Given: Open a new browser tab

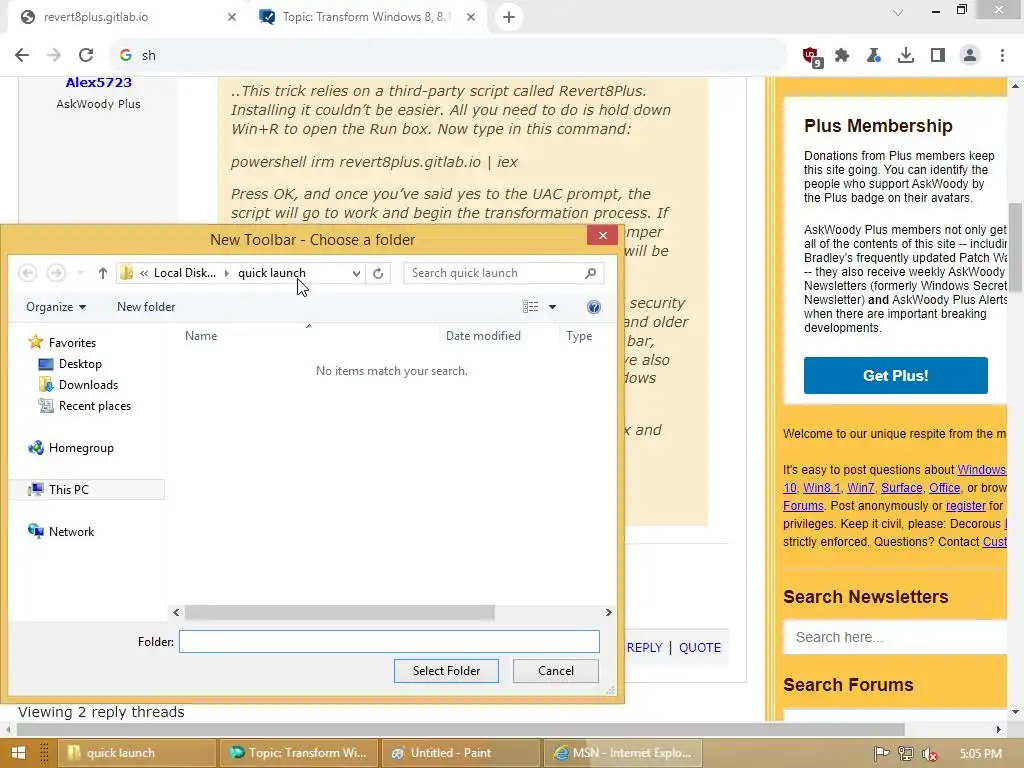Looking at the screenshot, I should tap(509, 17).
